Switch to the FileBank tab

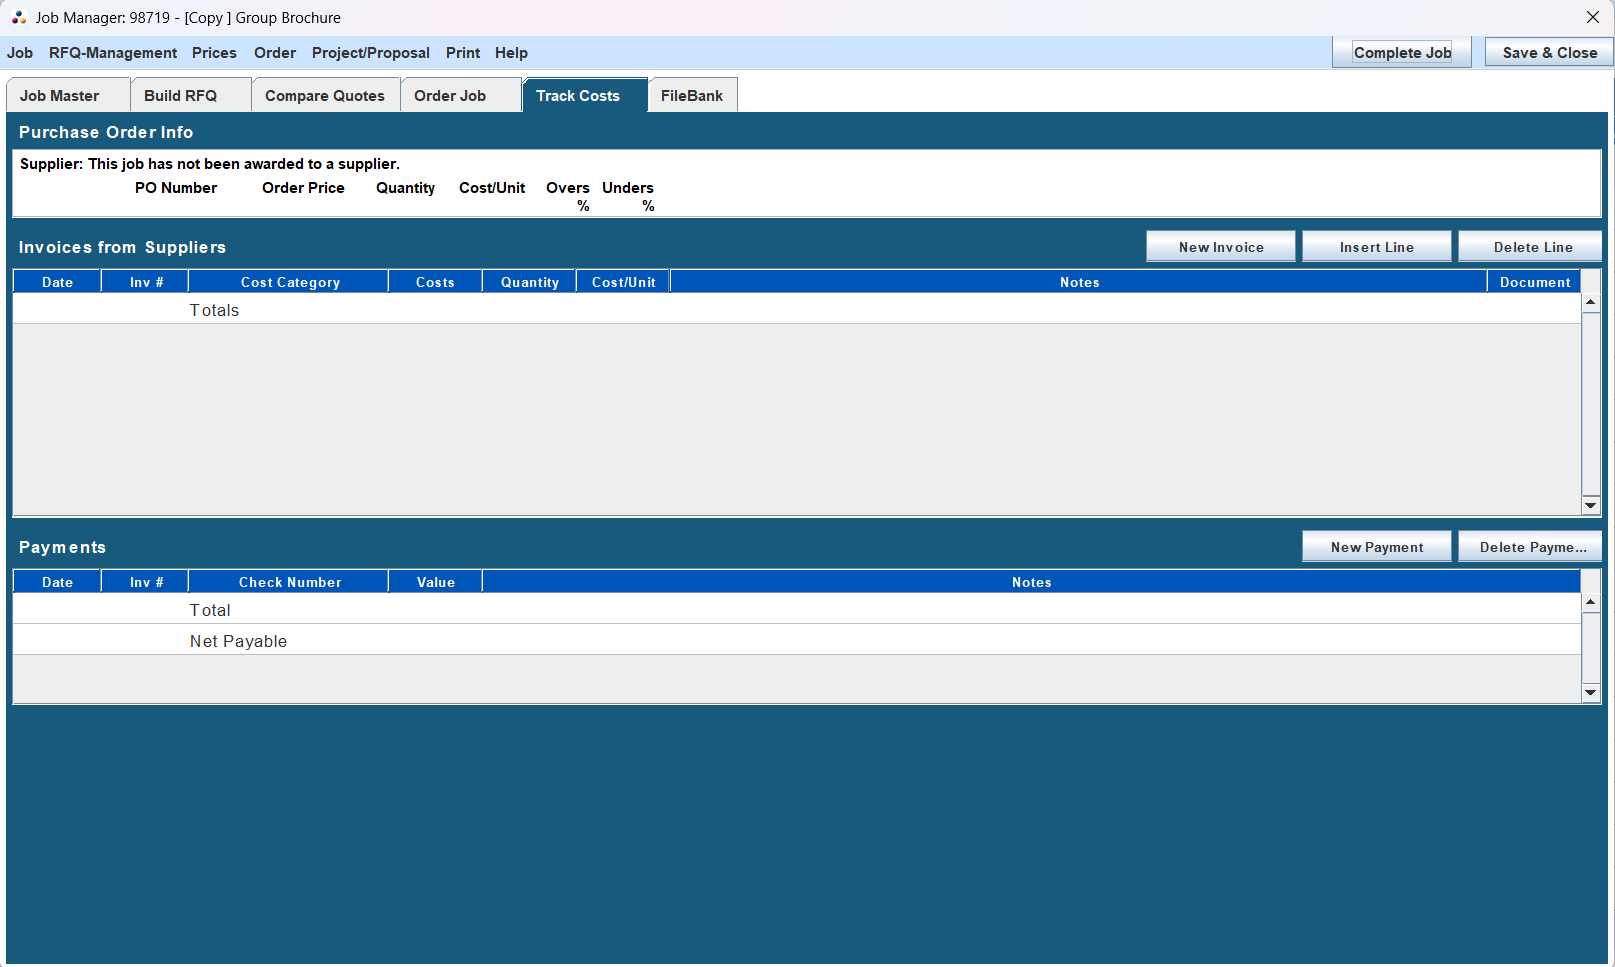(x=692, y=95)
